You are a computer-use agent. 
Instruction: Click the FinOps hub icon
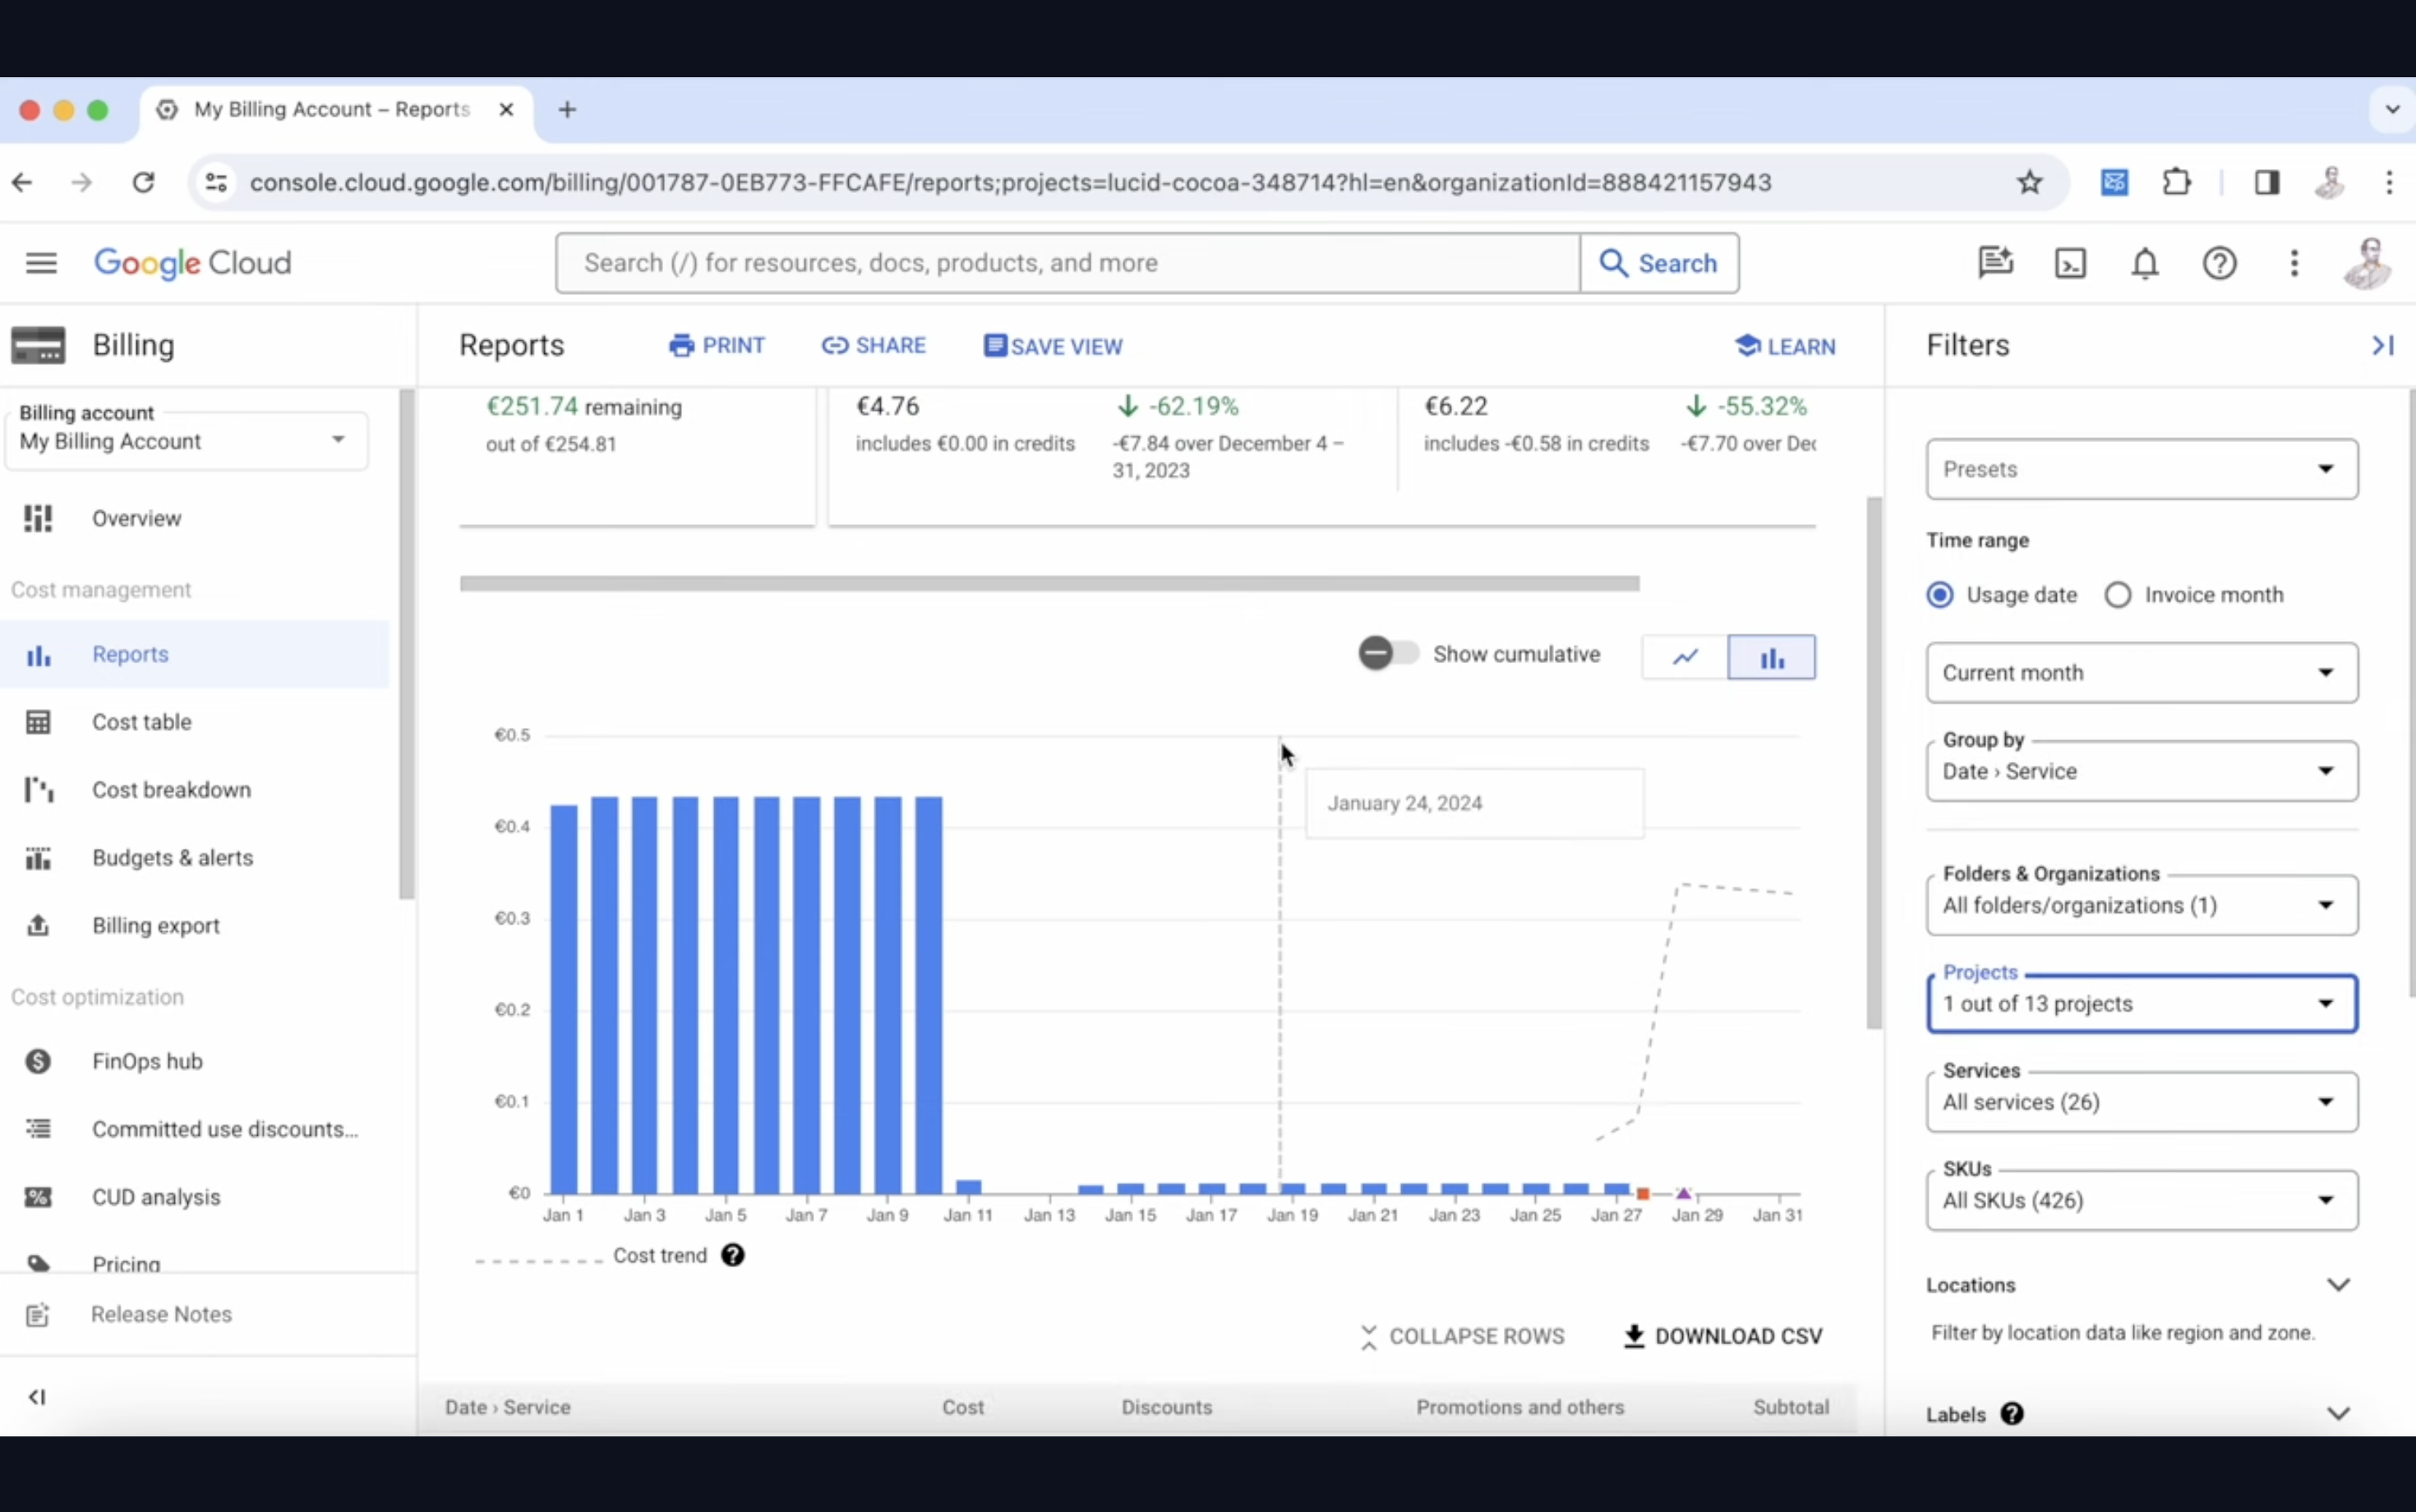pyautogui.click(x=39, y=1059)
